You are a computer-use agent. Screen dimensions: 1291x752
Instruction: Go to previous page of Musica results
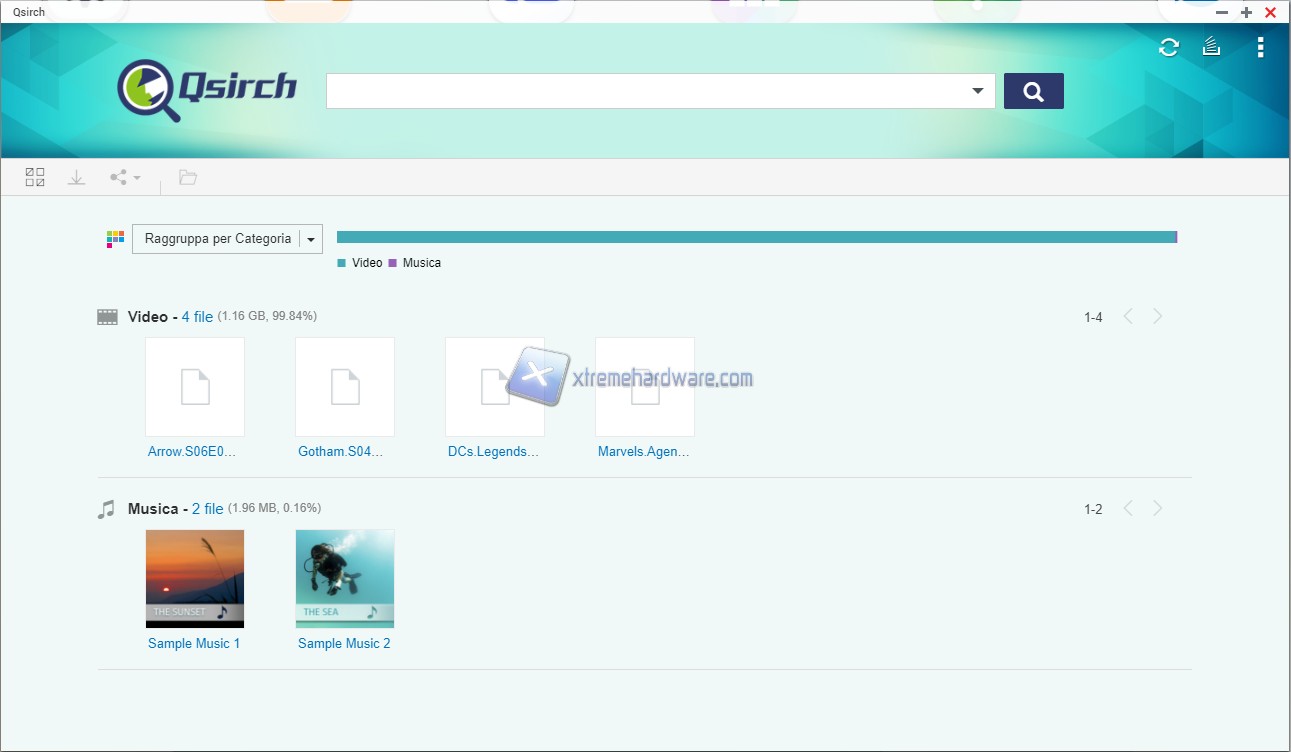(1128, 508)
